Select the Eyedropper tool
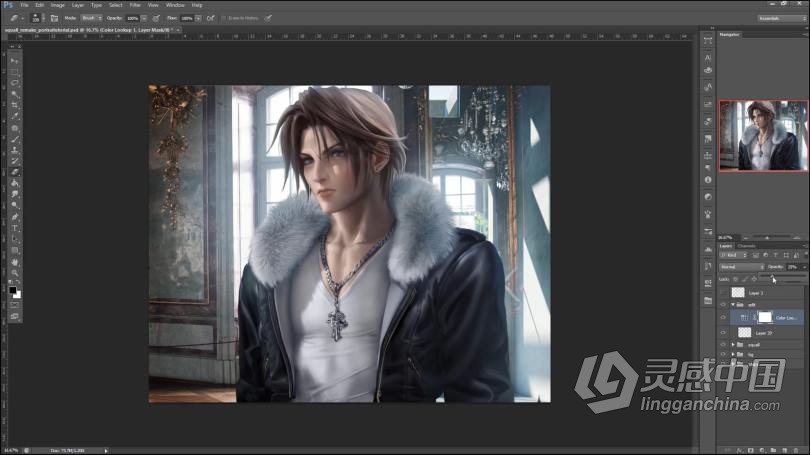 (14, 116)
